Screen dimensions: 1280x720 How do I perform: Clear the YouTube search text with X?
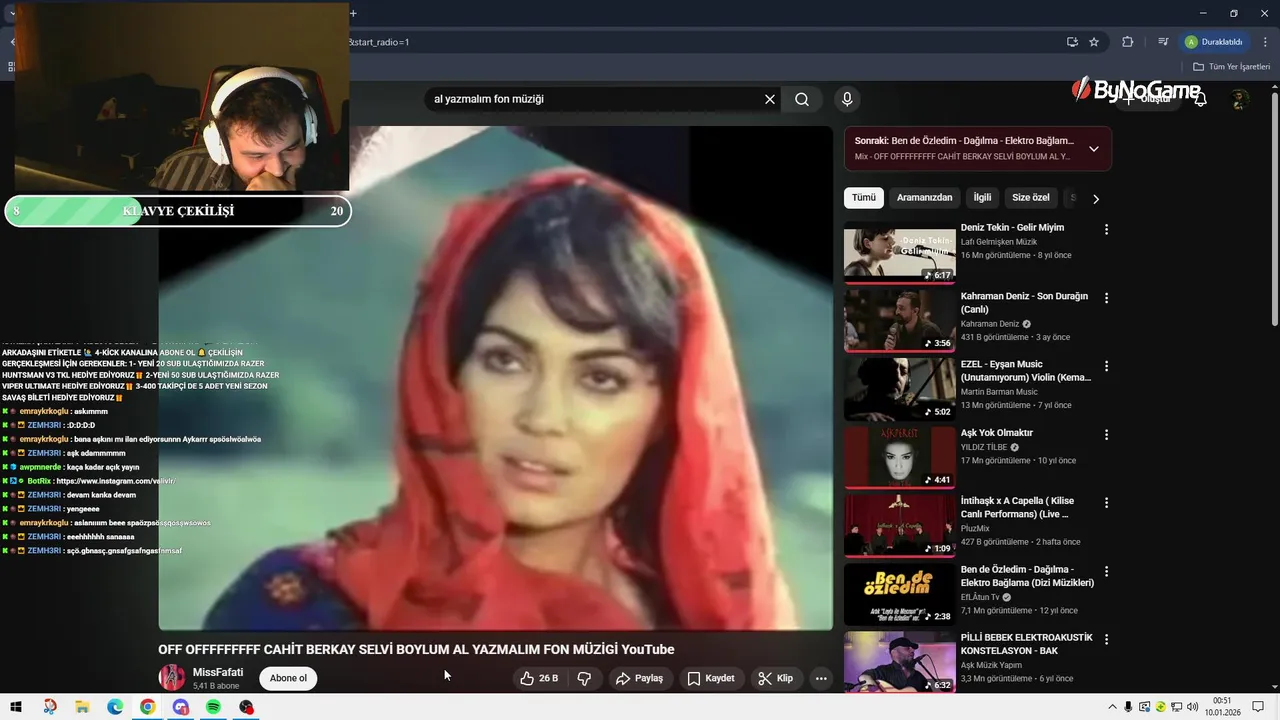[770, 99]
